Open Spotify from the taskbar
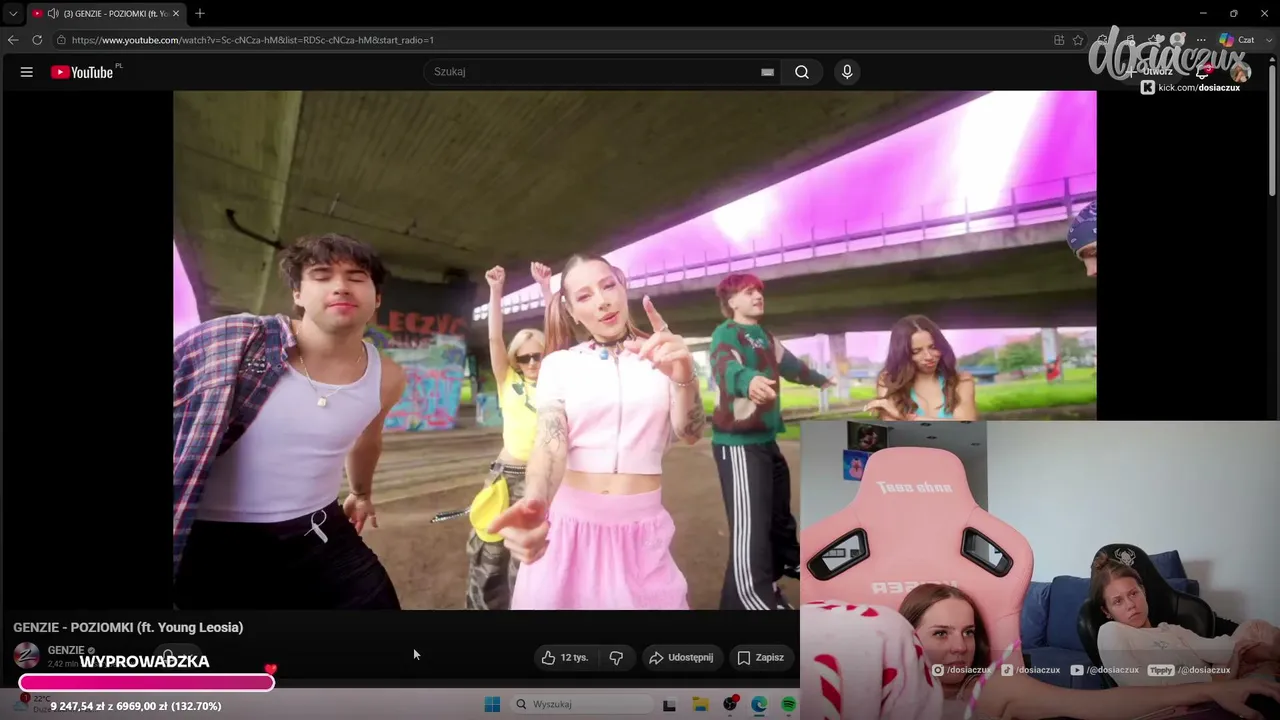The width and height of the screenshot is (1280, 720). point(788,705)
